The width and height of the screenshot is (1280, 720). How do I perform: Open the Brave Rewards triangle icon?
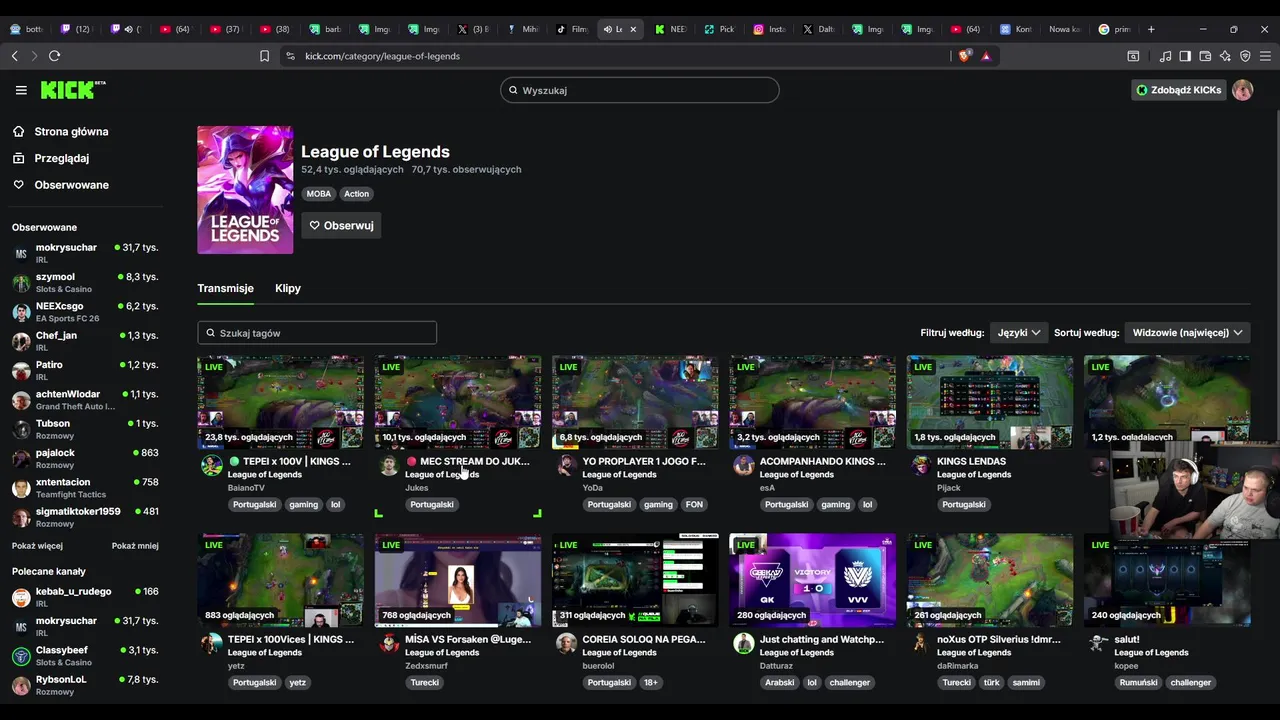[x=986, y=56]
